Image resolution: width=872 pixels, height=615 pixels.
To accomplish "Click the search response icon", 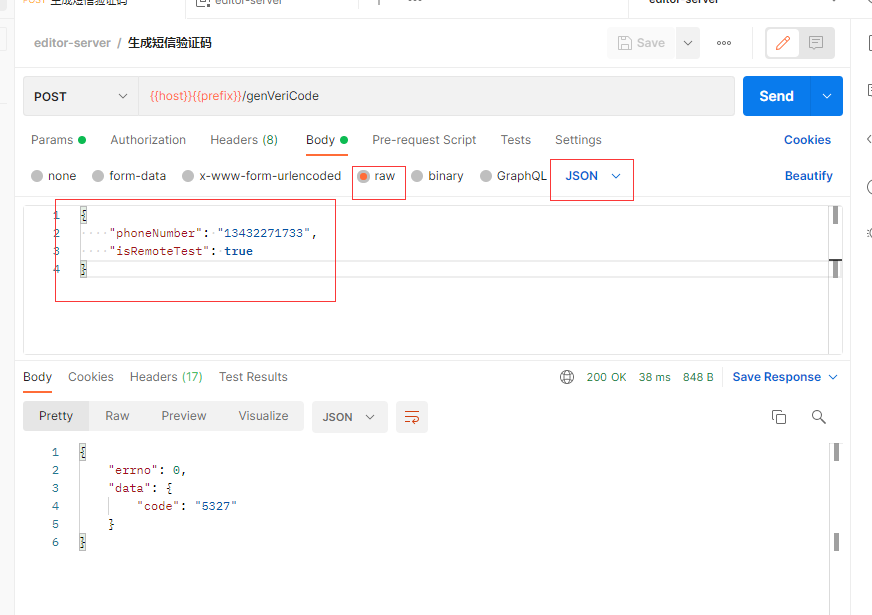I will (x=818, y=417).
